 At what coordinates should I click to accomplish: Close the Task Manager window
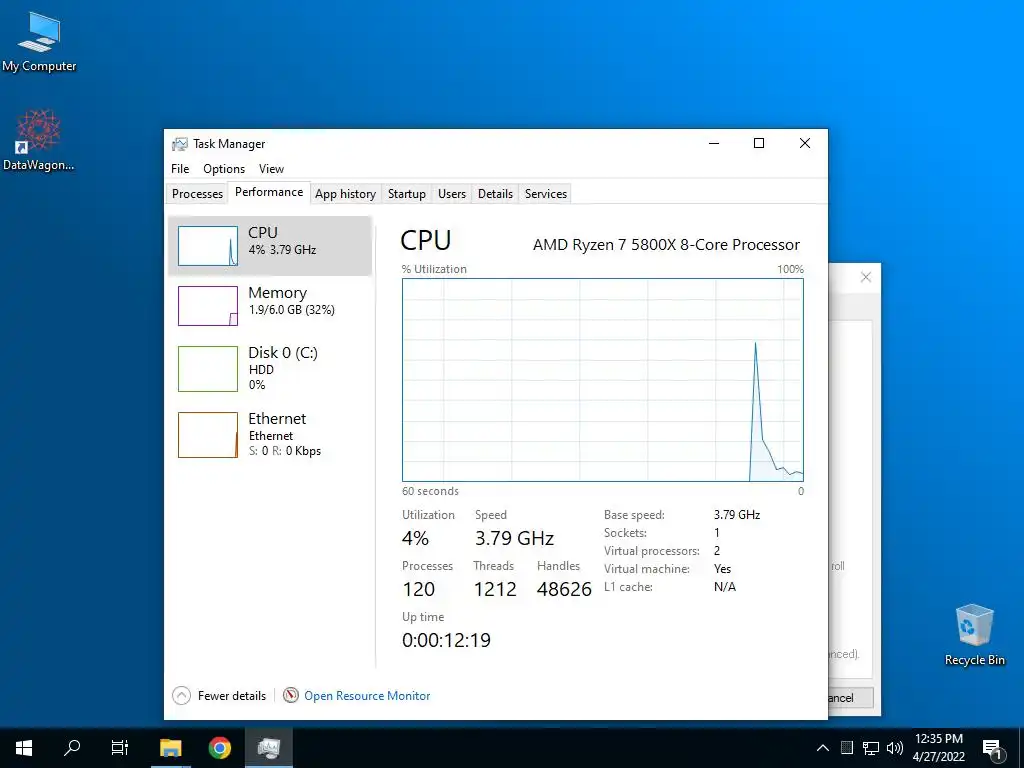[805, 143]
